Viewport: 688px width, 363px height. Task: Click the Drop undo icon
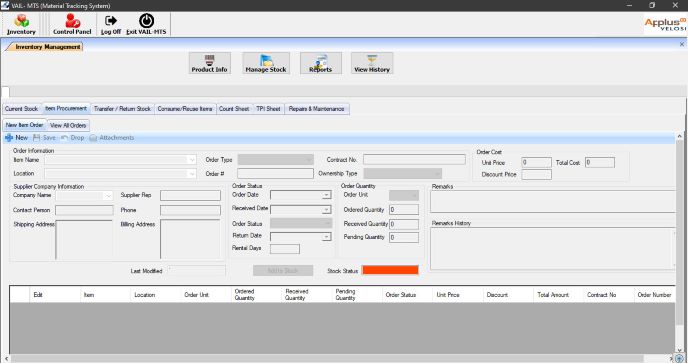click(64, 138)
